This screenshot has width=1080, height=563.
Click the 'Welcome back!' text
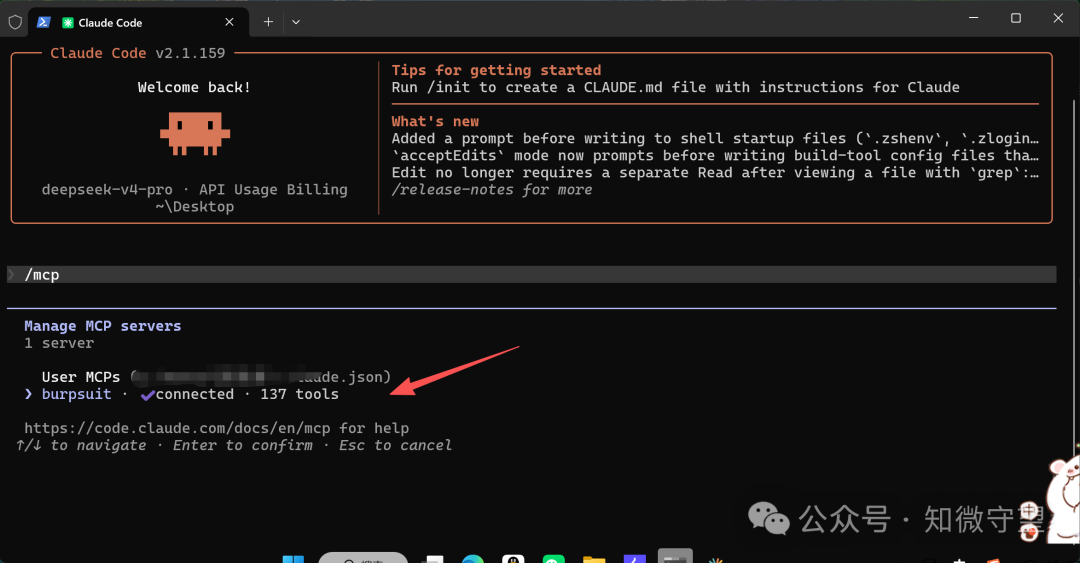click(x=194, y=88)
